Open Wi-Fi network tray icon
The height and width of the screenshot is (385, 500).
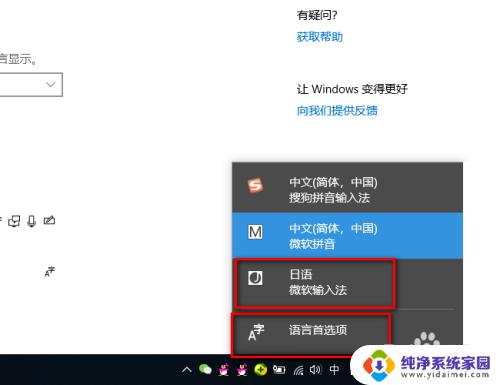coord(298,370)
